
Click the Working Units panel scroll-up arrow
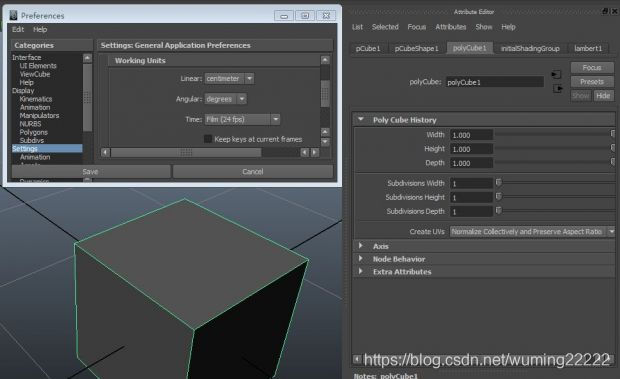[325, 60]
